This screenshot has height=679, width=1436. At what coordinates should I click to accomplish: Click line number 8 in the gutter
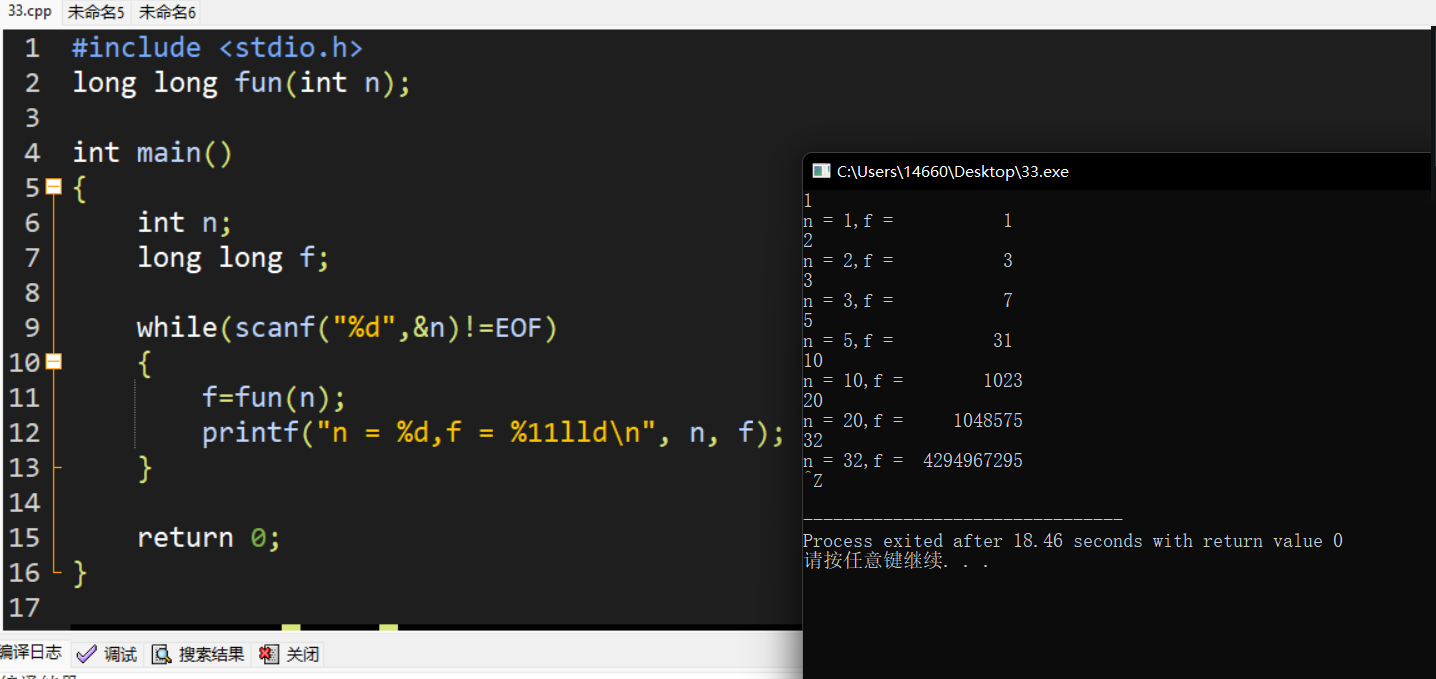click(x=32, y=293)
